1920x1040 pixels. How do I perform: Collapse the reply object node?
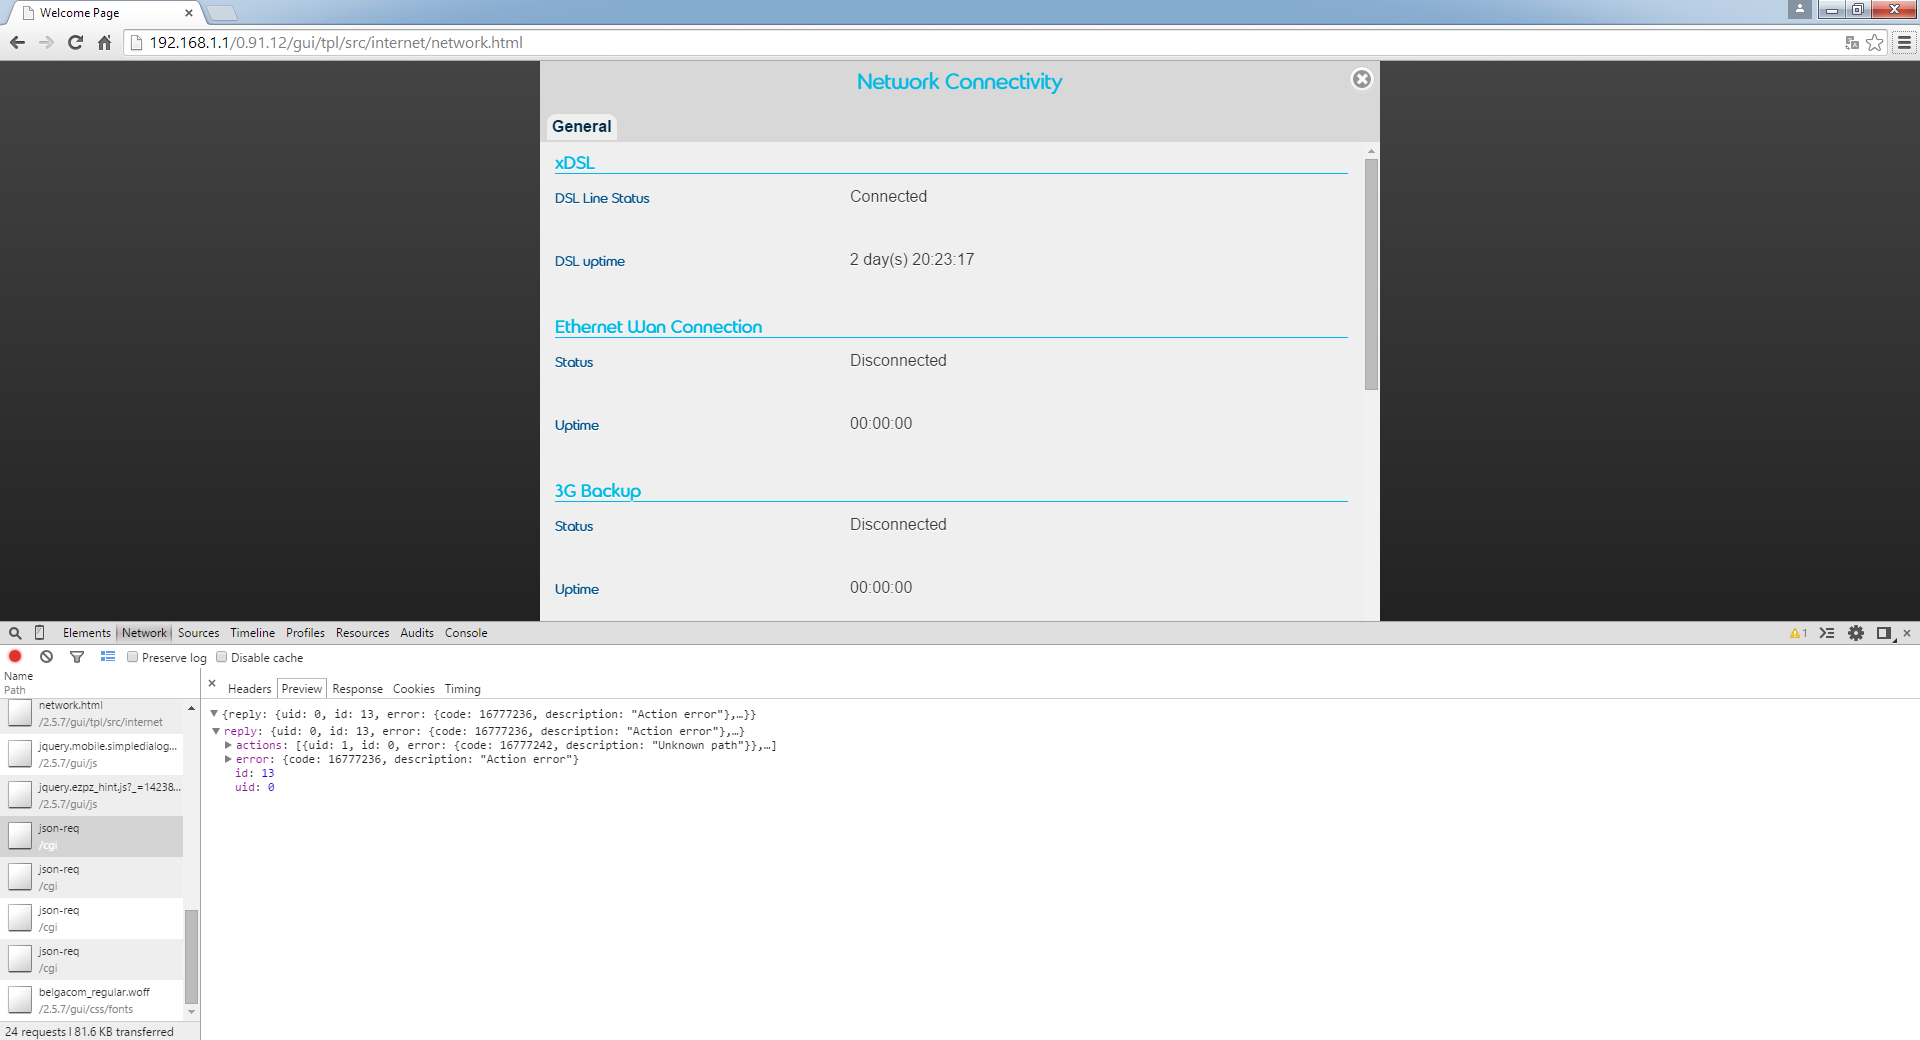pos(216,731)
